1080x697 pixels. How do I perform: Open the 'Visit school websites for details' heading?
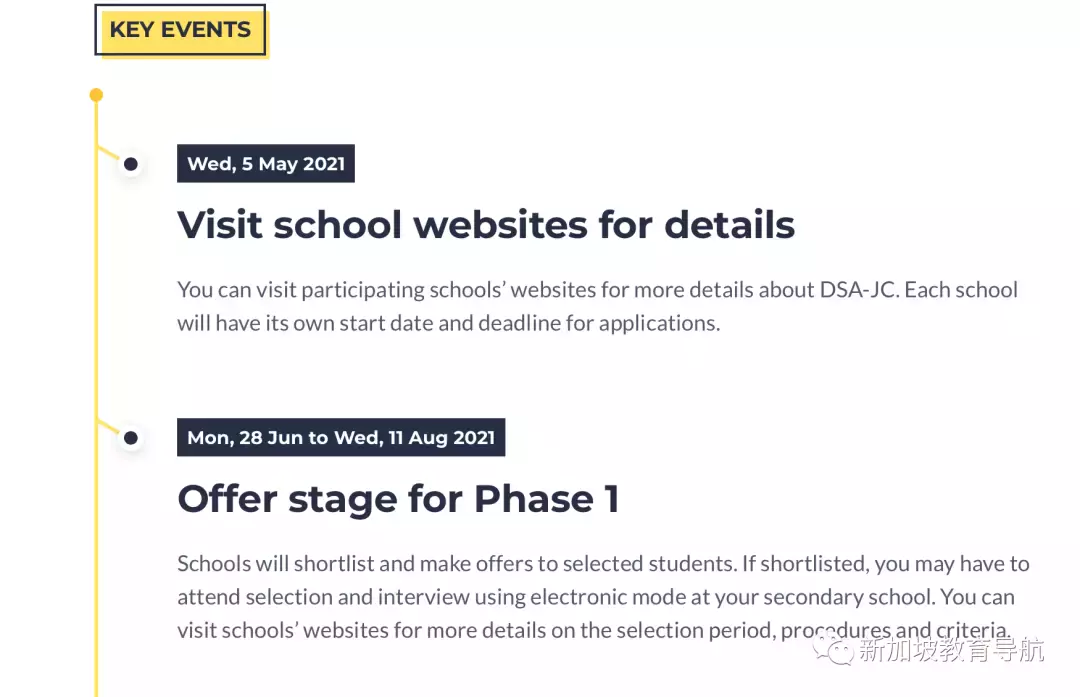click(486, 225)
